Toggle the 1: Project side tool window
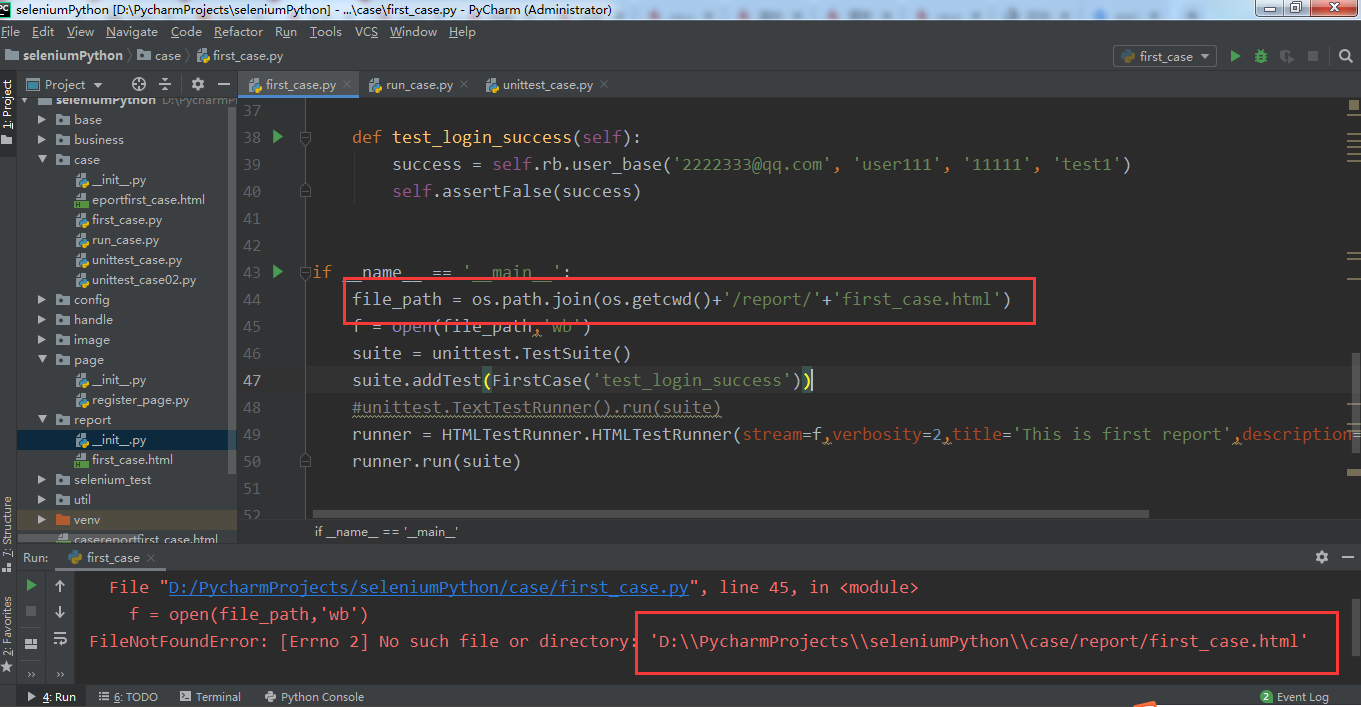1361x707 pixels. [x=8, y=105]
